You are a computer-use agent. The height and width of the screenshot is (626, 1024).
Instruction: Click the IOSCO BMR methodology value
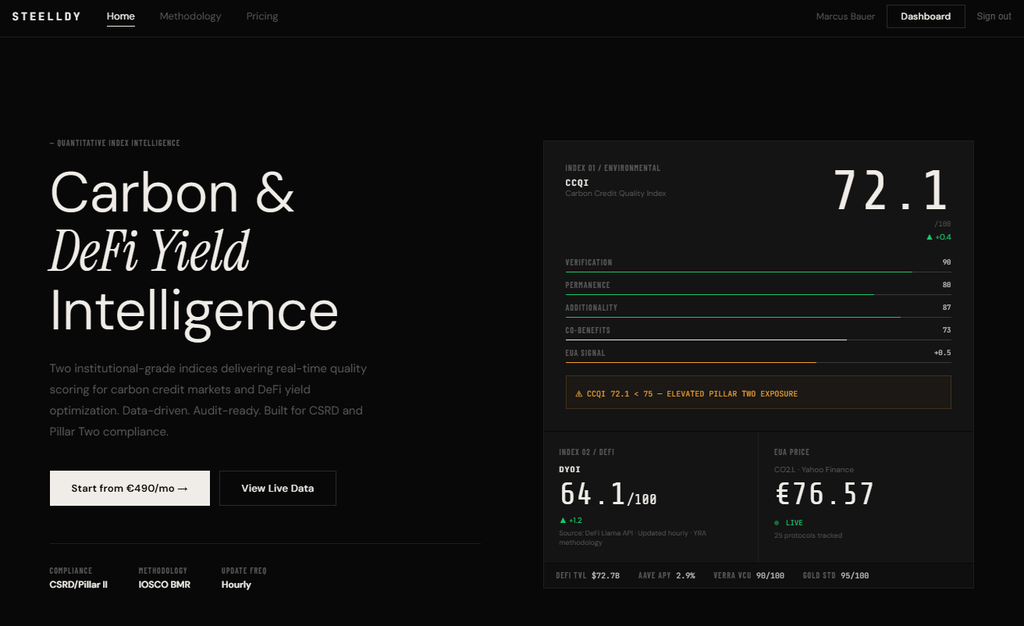pyautogui.click(x=164, y=585)
